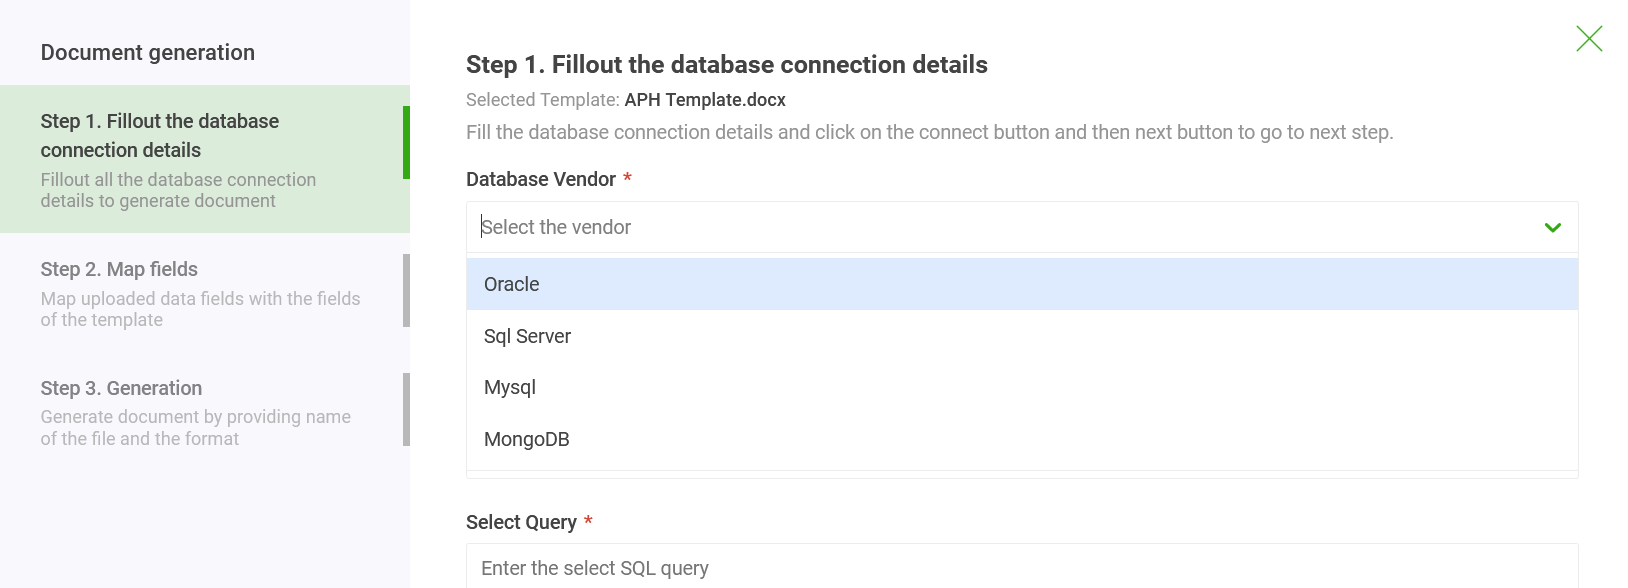Open Step 3 Generation in sidebar

pos(200,411)
